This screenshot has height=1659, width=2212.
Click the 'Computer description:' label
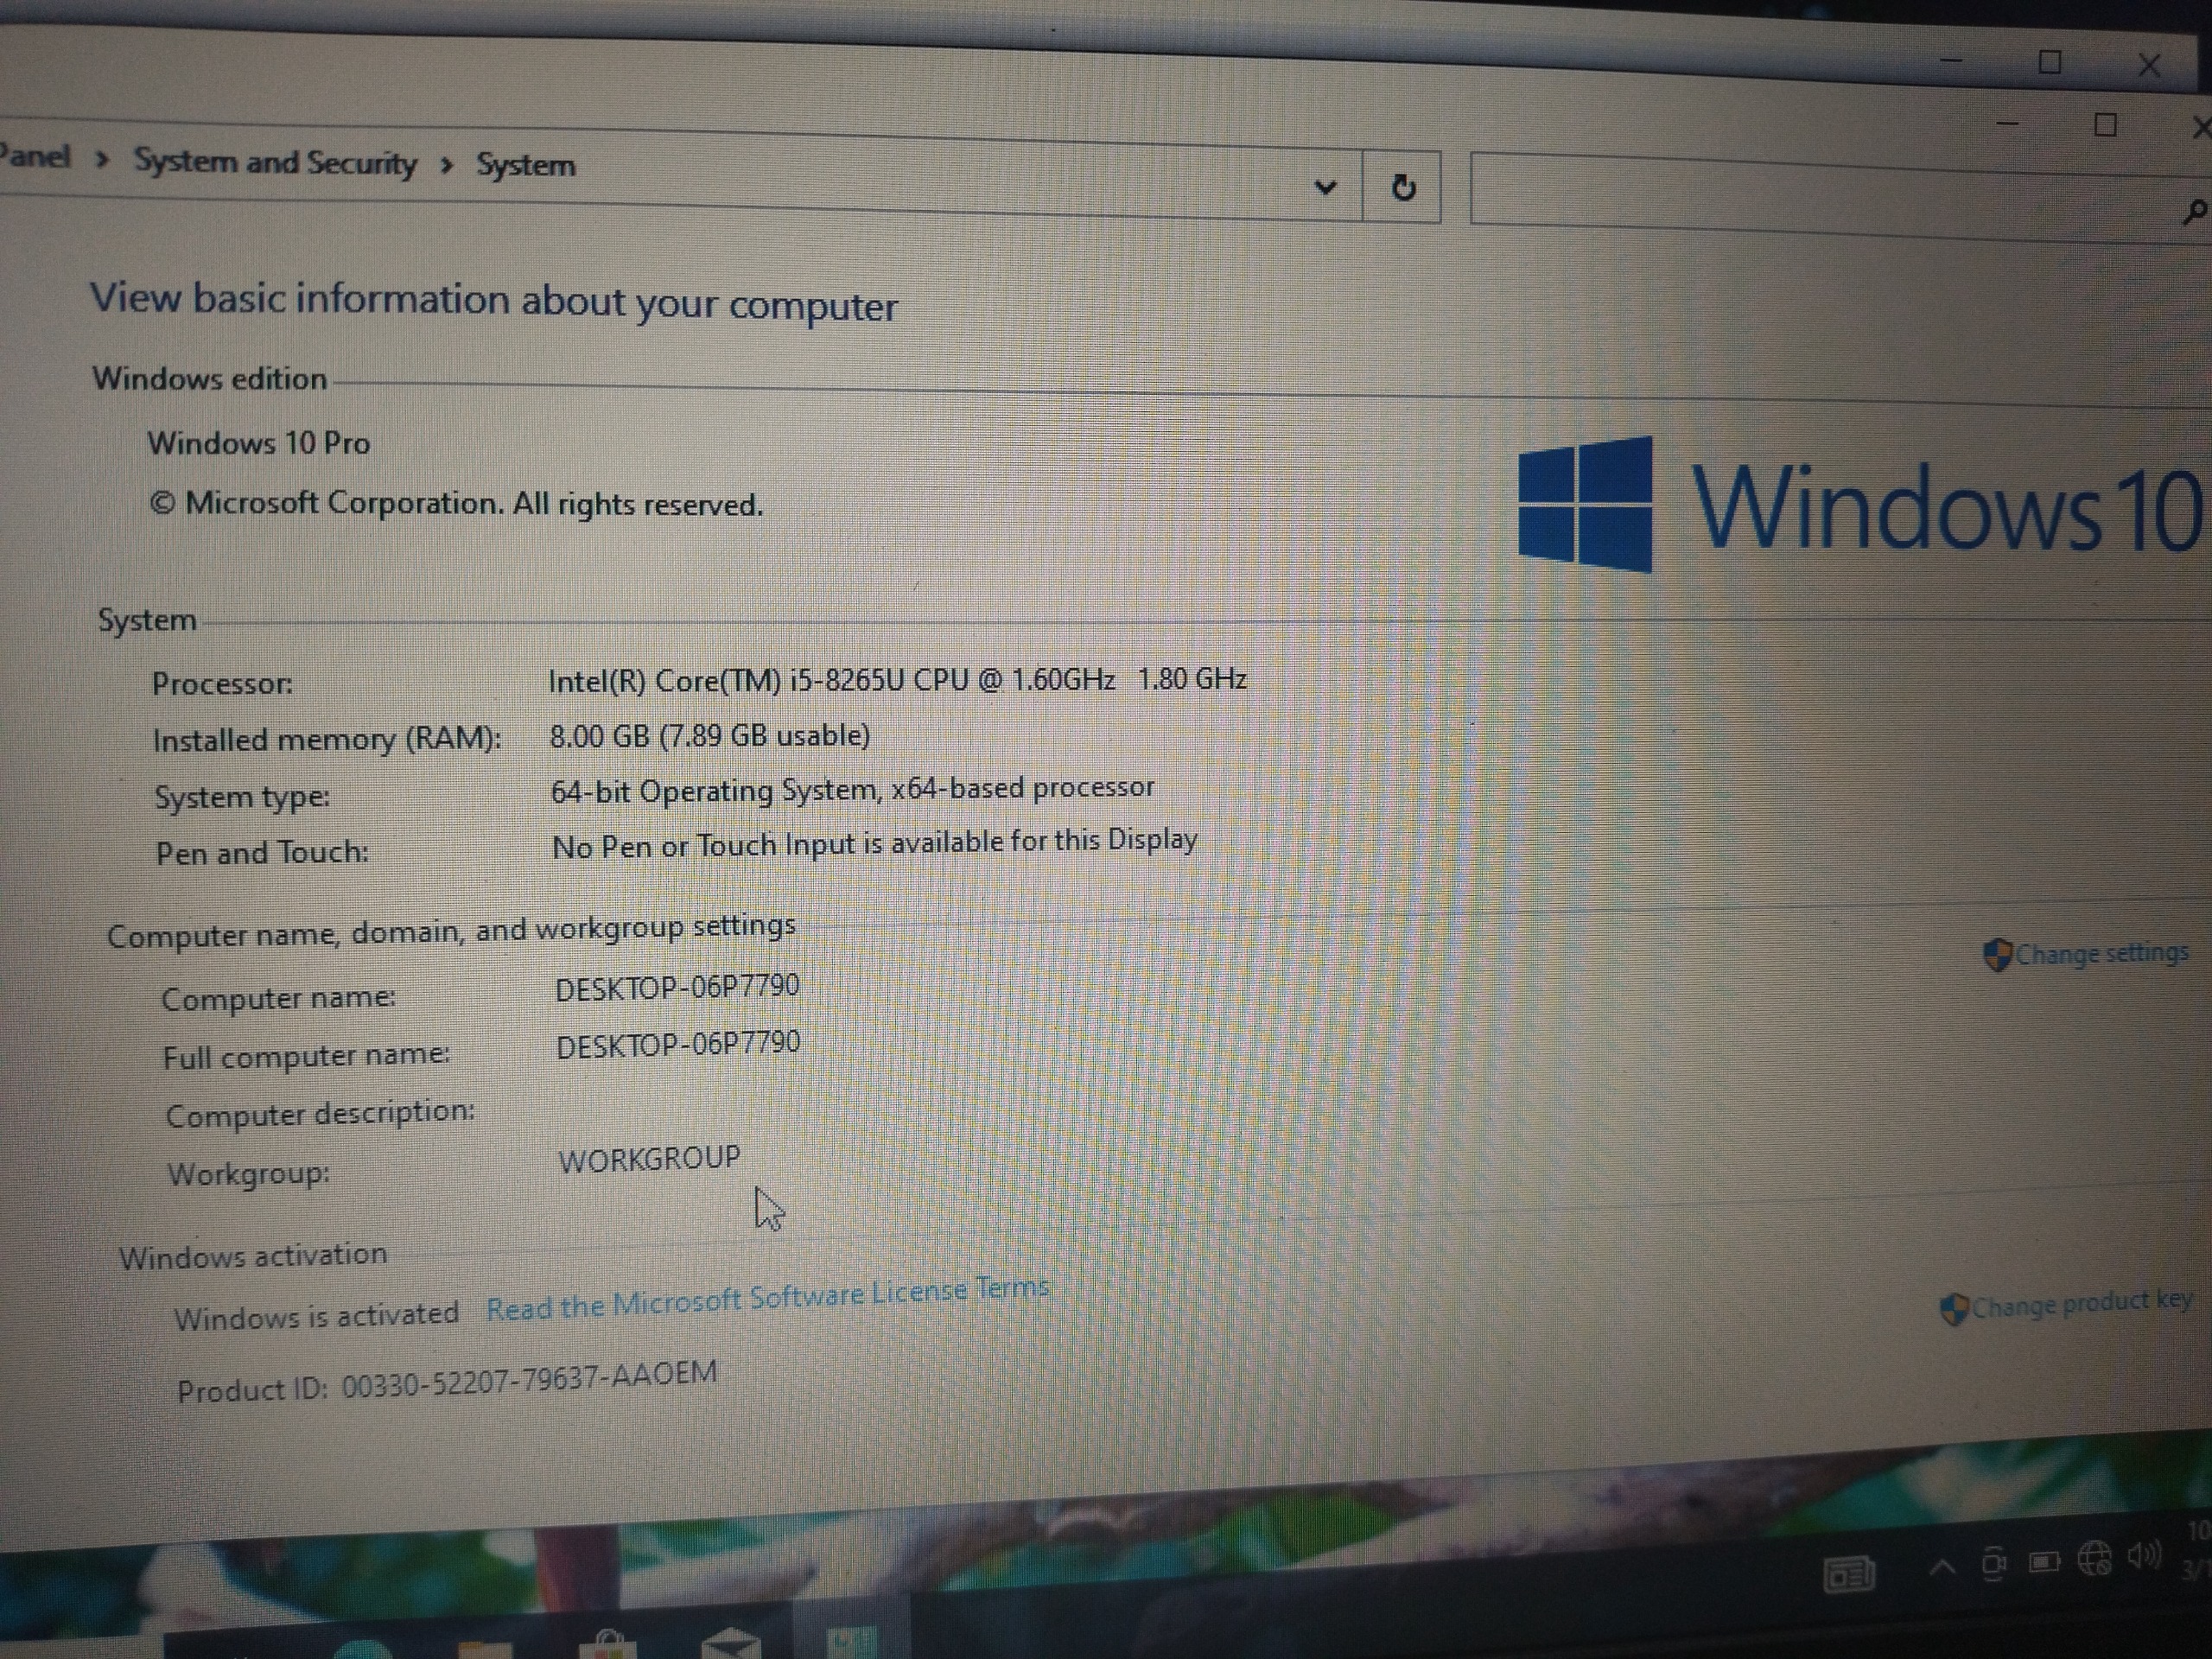[320, 1114]
